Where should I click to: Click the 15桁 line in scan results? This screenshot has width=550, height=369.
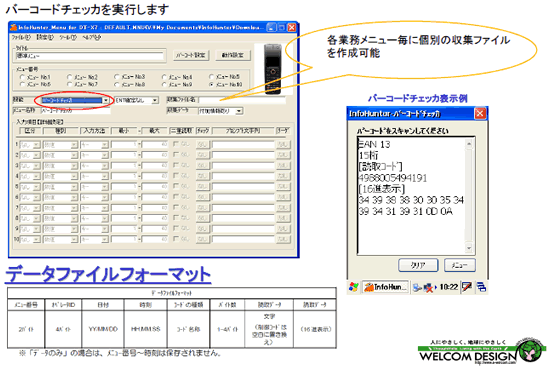coord(368,155)
